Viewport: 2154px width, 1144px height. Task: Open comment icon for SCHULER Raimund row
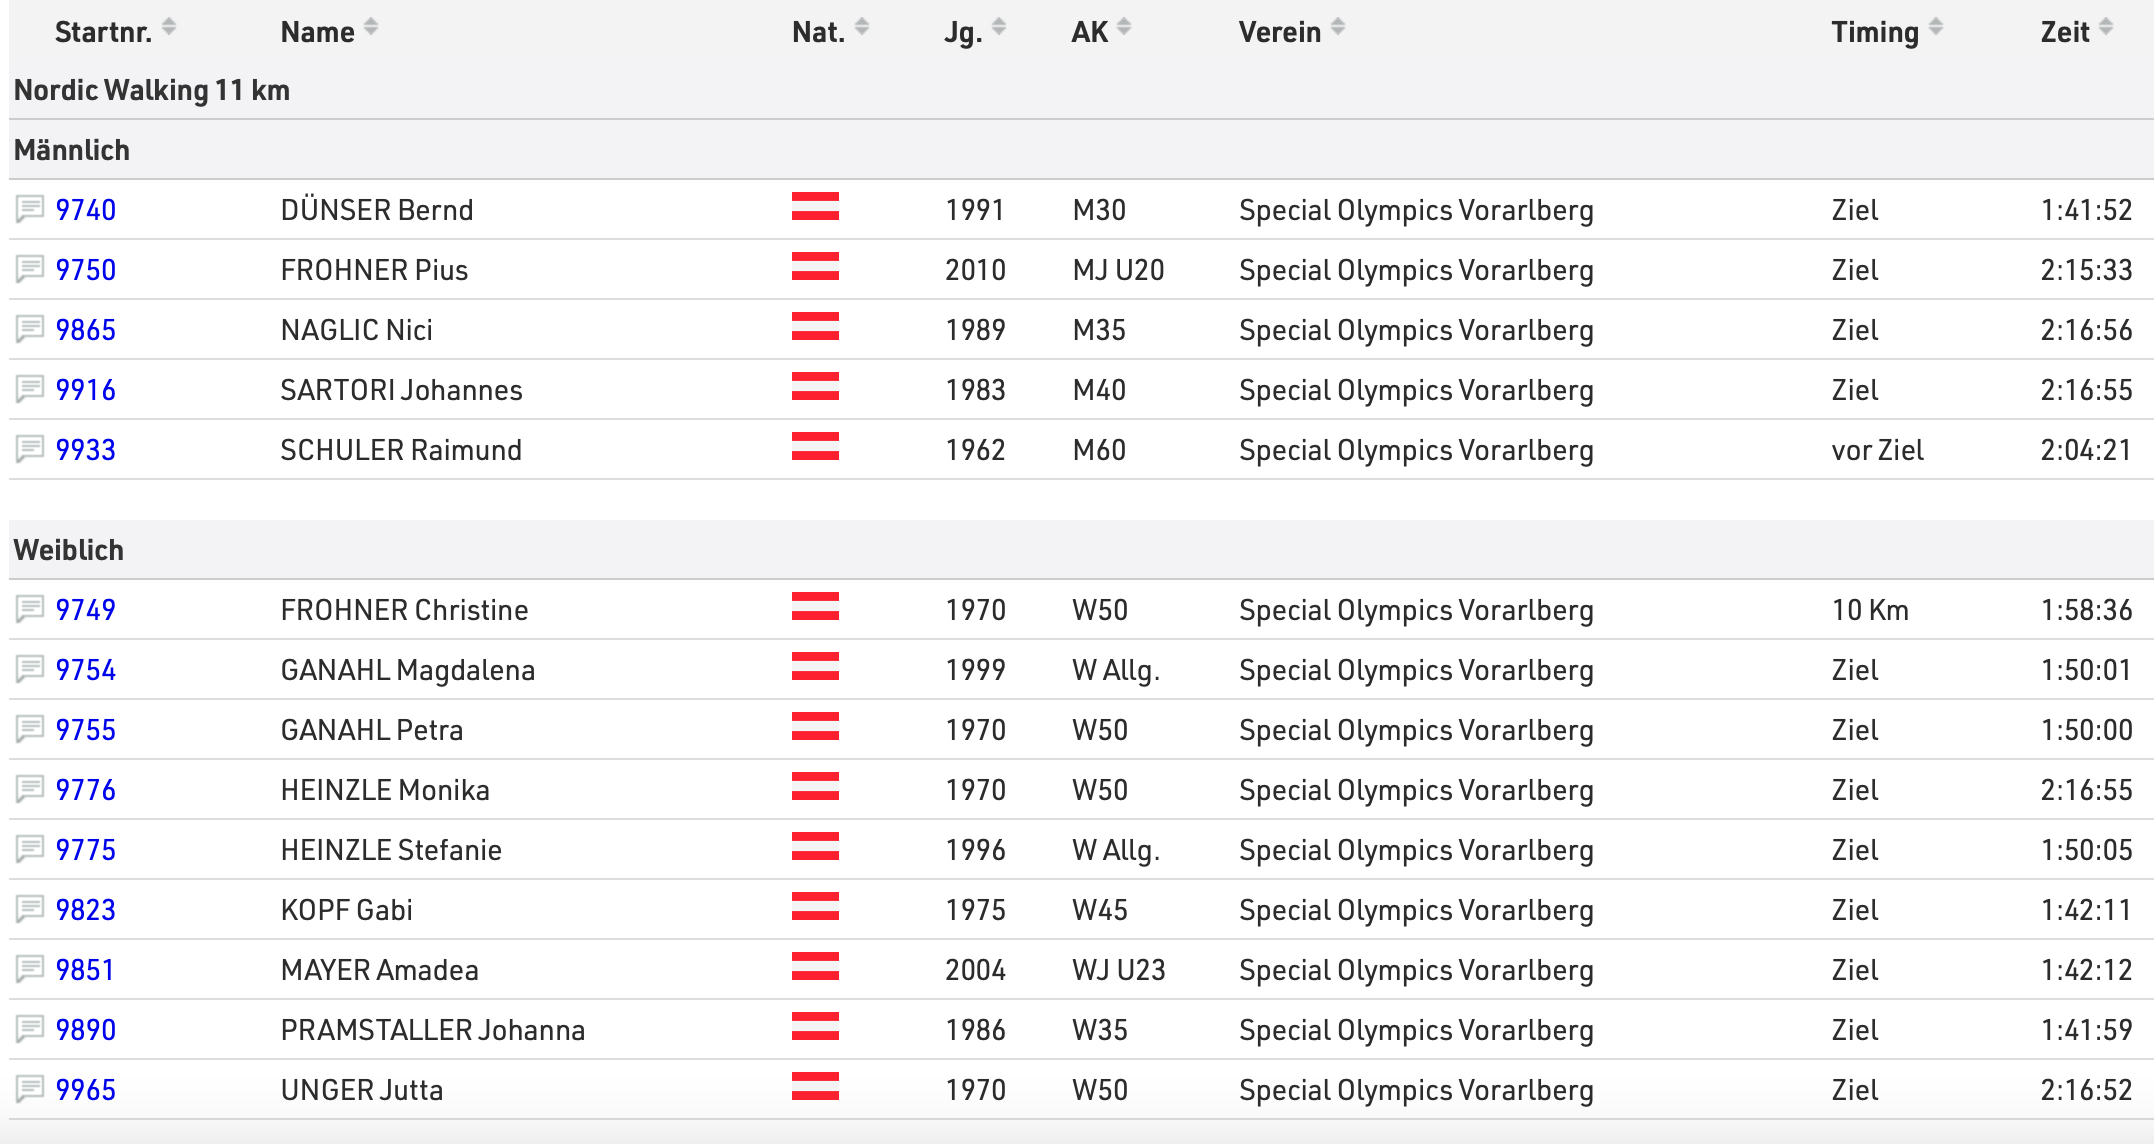(x=30, y=449)
